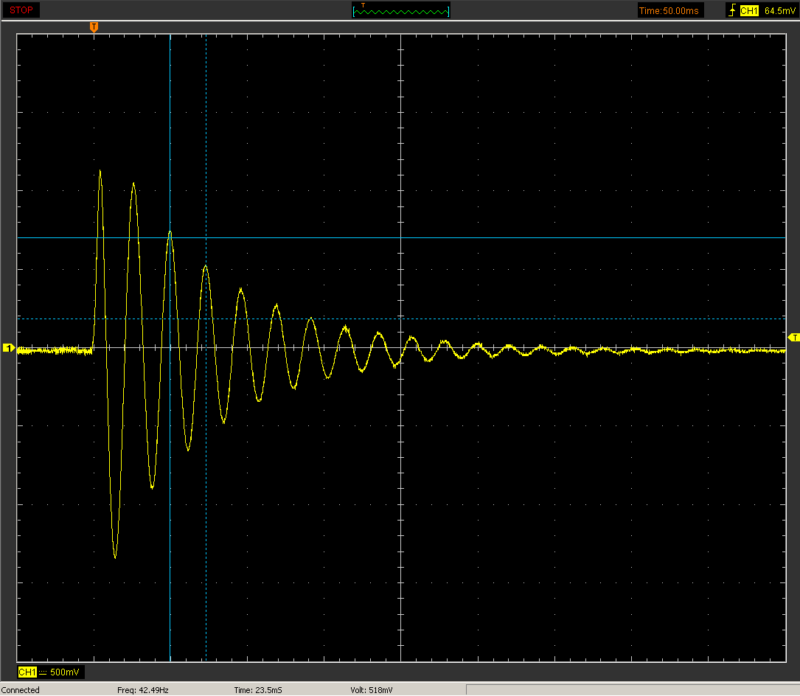Click the waveform memory overview thumbnail
This screenshot has width=800, height=696.
pos(401,10)
